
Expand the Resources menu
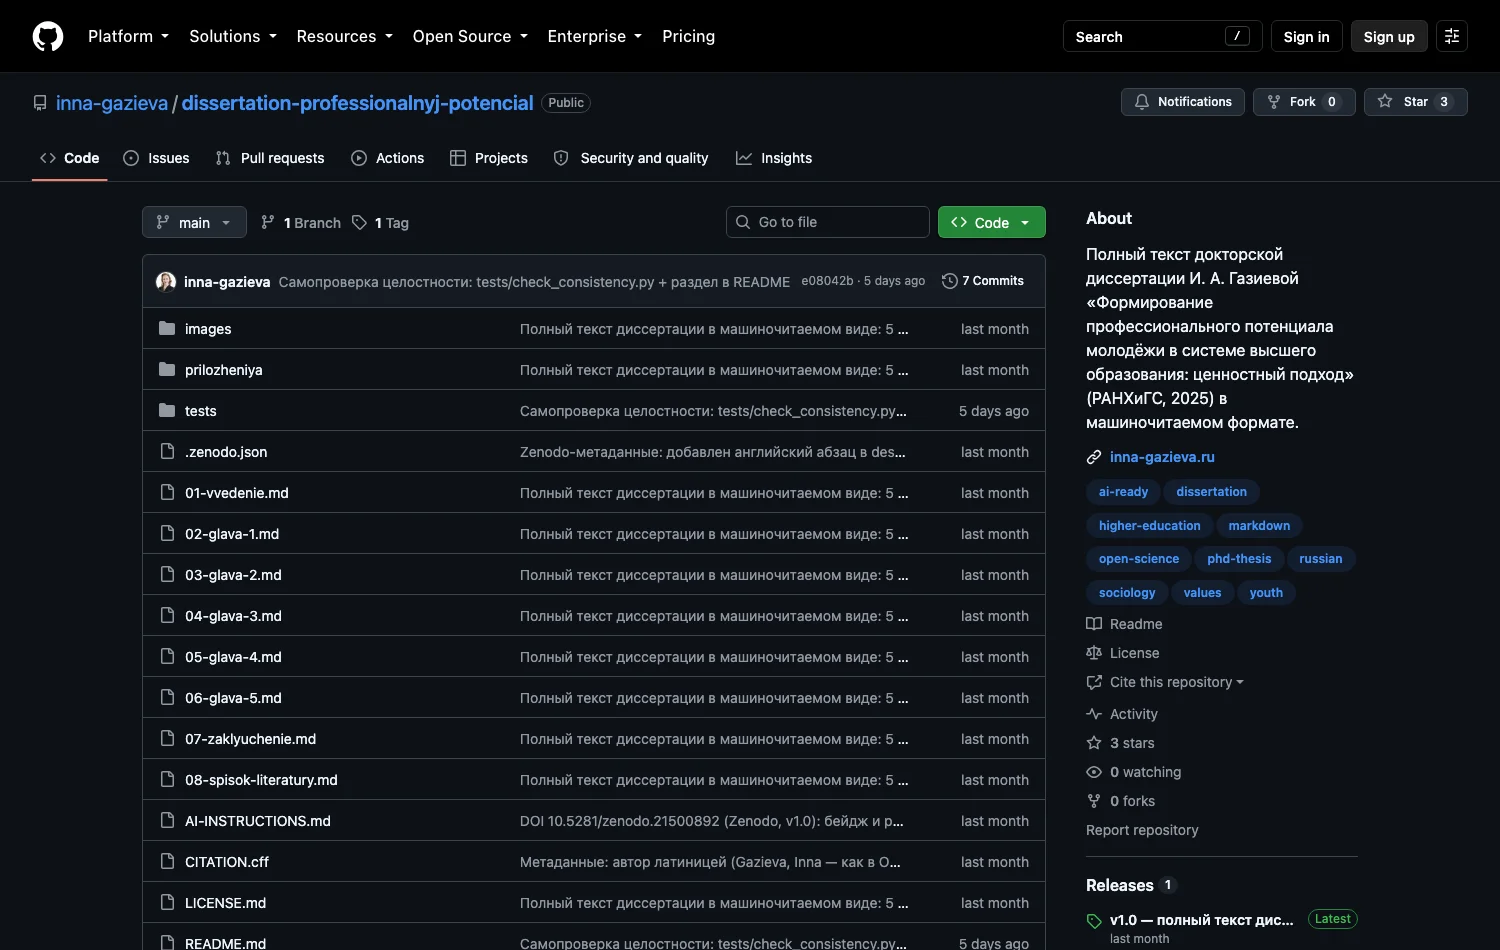click(x=345, y=36)
